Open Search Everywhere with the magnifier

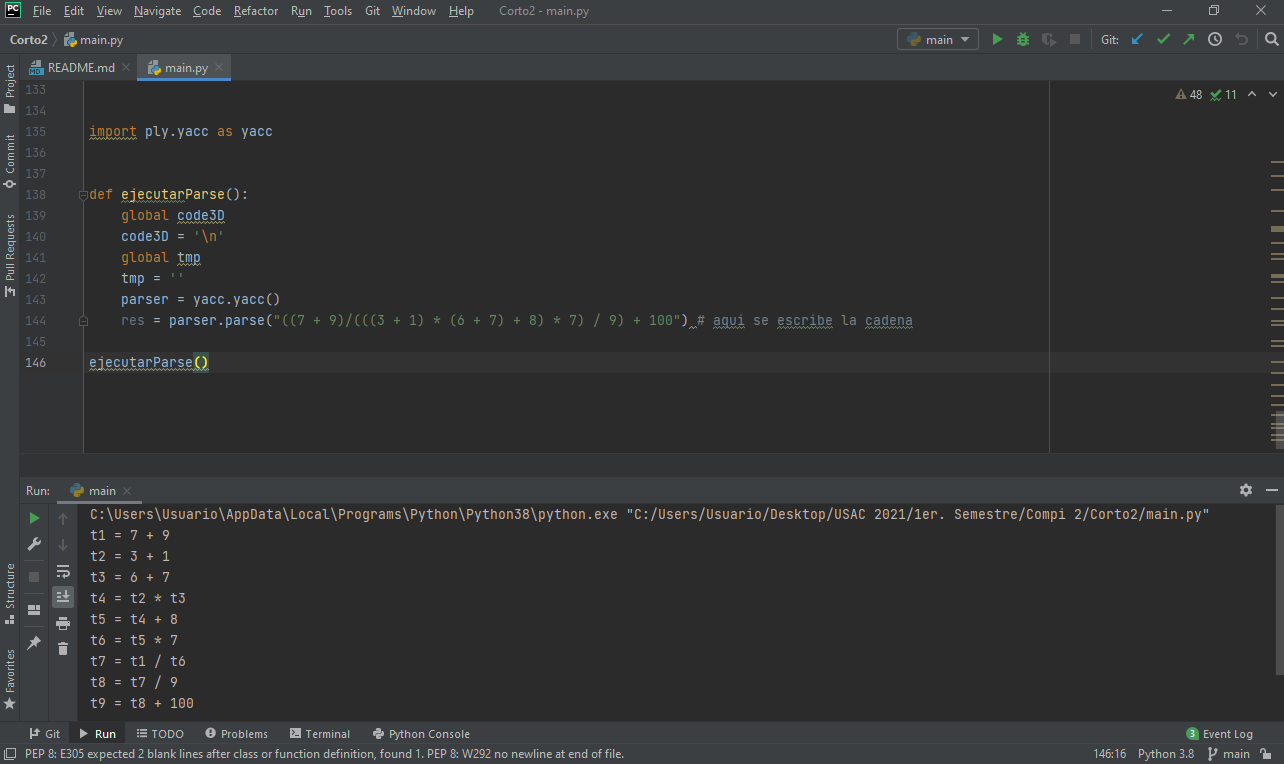pyautogui.click(x=1270, y=39)
